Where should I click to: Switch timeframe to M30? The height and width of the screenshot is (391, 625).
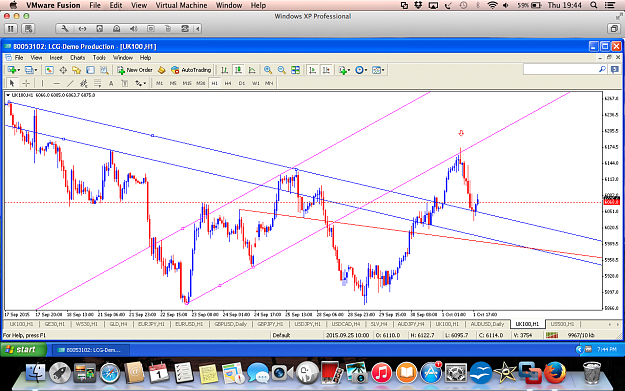pyautogui.click(x=200, y=83)
